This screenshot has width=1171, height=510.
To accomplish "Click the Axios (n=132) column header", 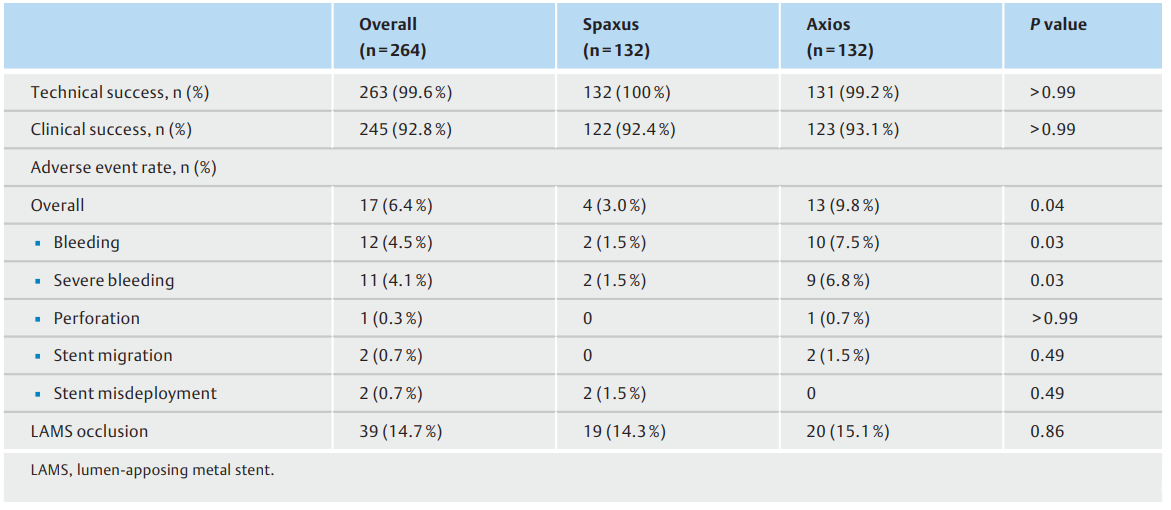I will click(840, 37).
